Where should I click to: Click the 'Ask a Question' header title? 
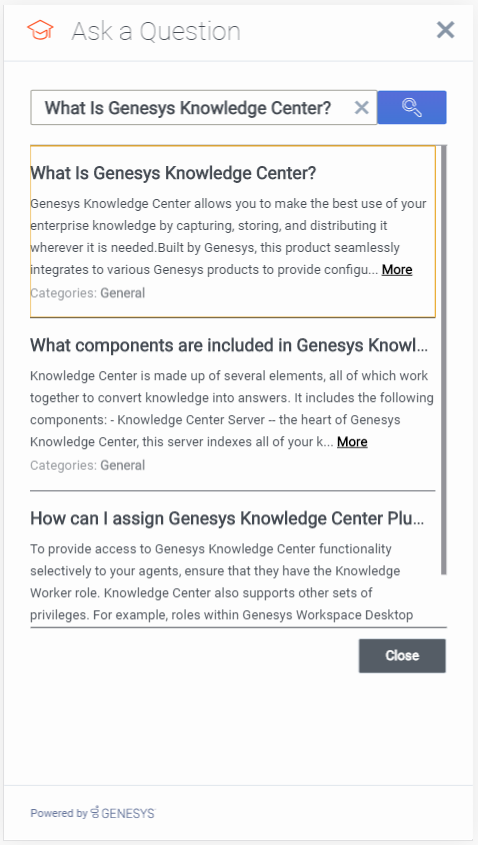pos(156,31)
